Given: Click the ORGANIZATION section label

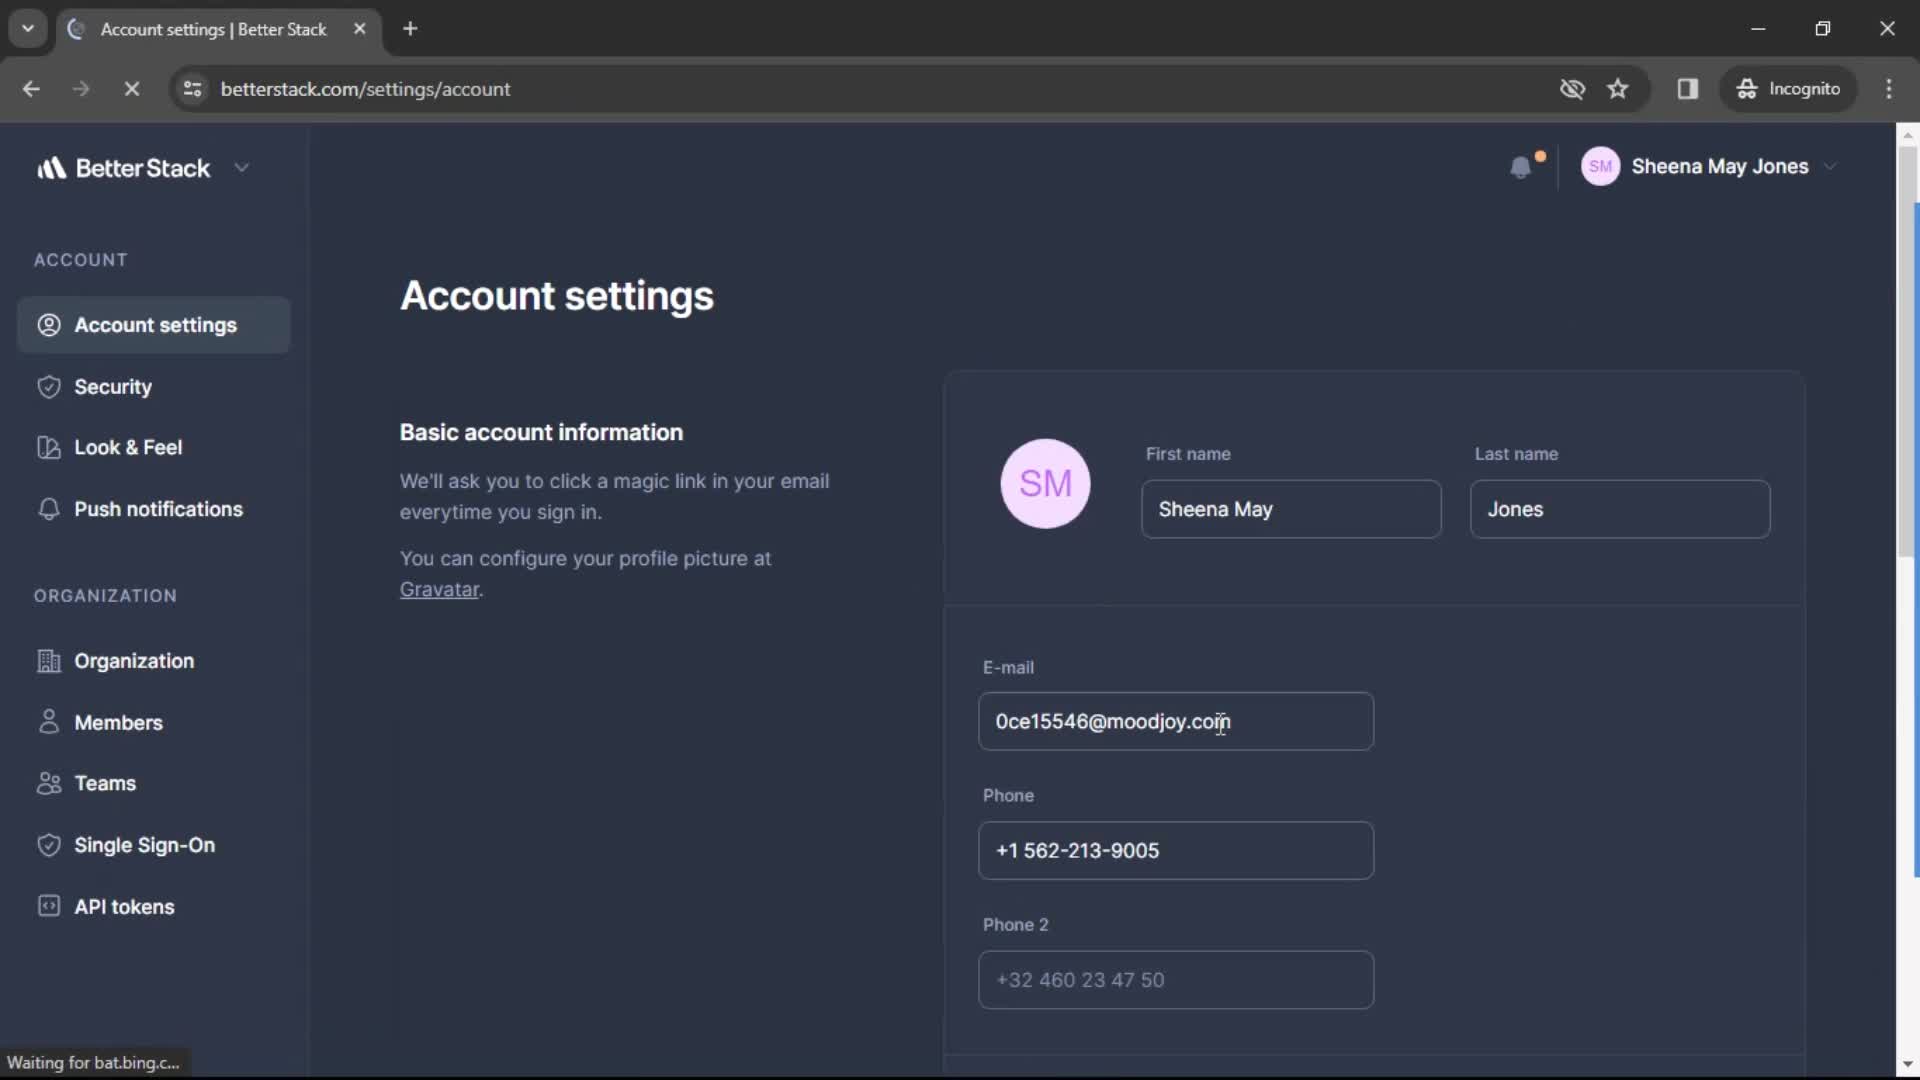Looking at the screenshot, I should coord(105,596).
